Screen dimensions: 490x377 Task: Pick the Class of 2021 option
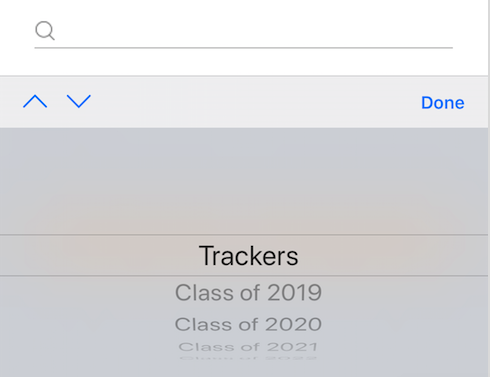pyautogui.click(x=248, y=347)
